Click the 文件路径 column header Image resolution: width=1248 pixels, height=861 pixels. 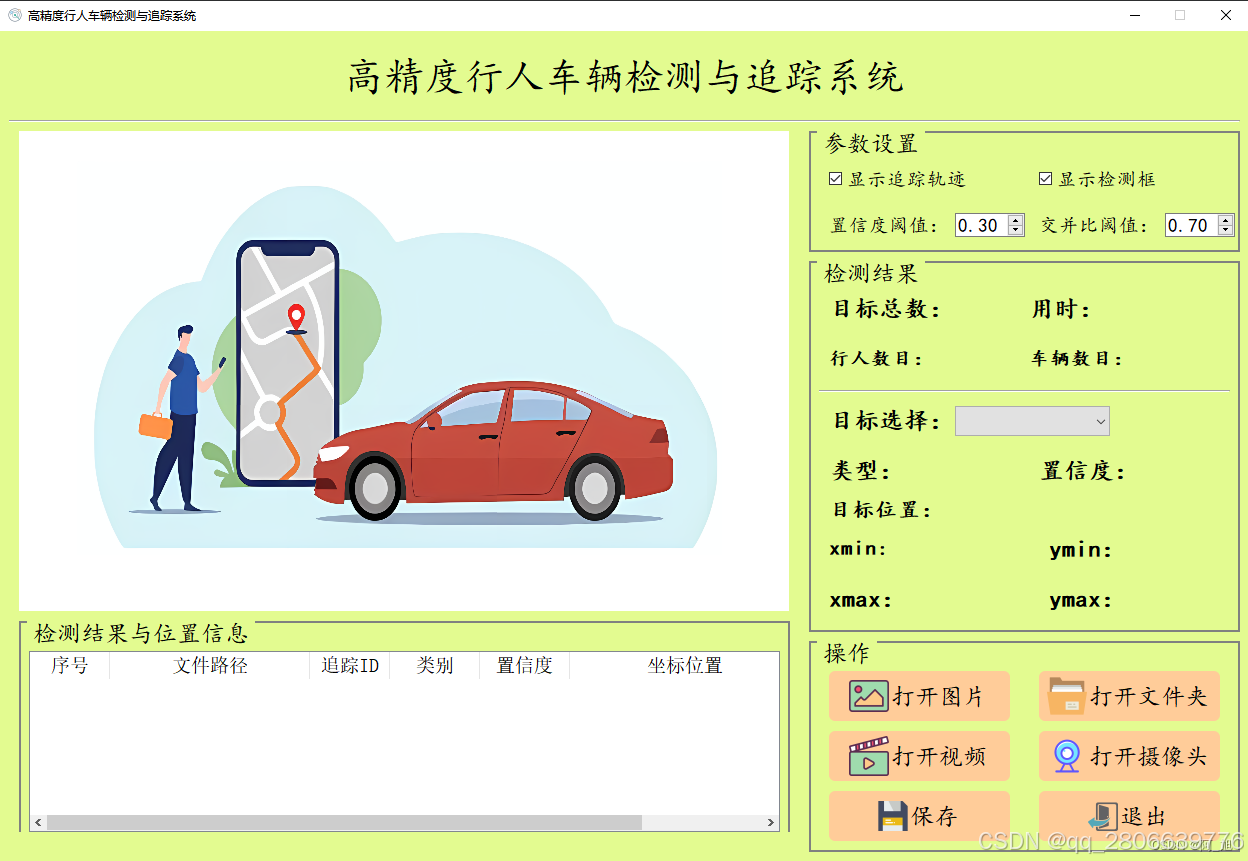(210, 666)
